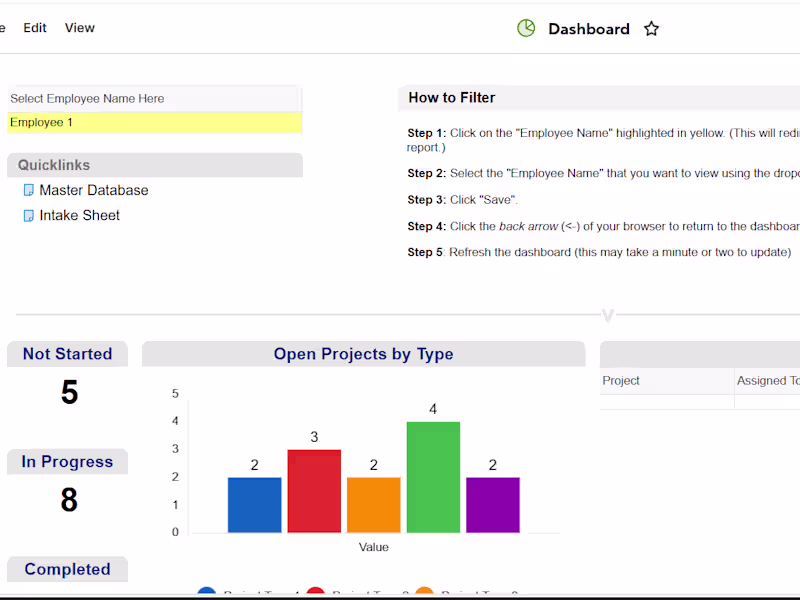
Task: Click the sheet icon beside Intake Sheet
Action: tap(28, 215)
